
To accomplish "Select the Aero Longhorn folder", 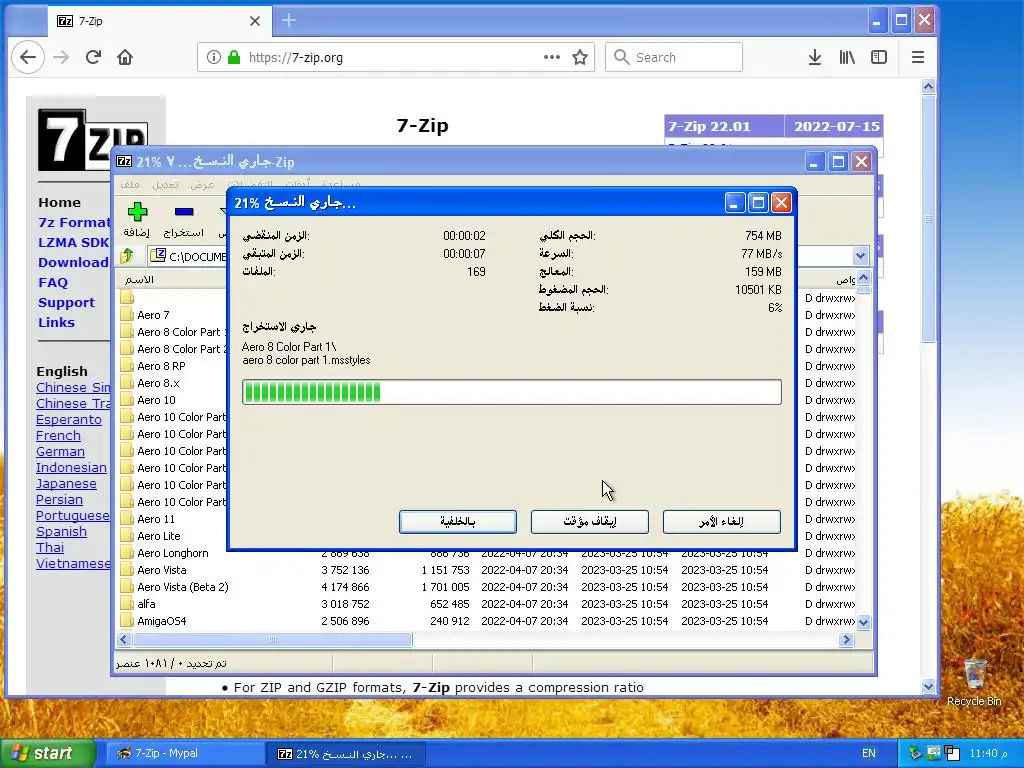I will (x=172, y=552).
